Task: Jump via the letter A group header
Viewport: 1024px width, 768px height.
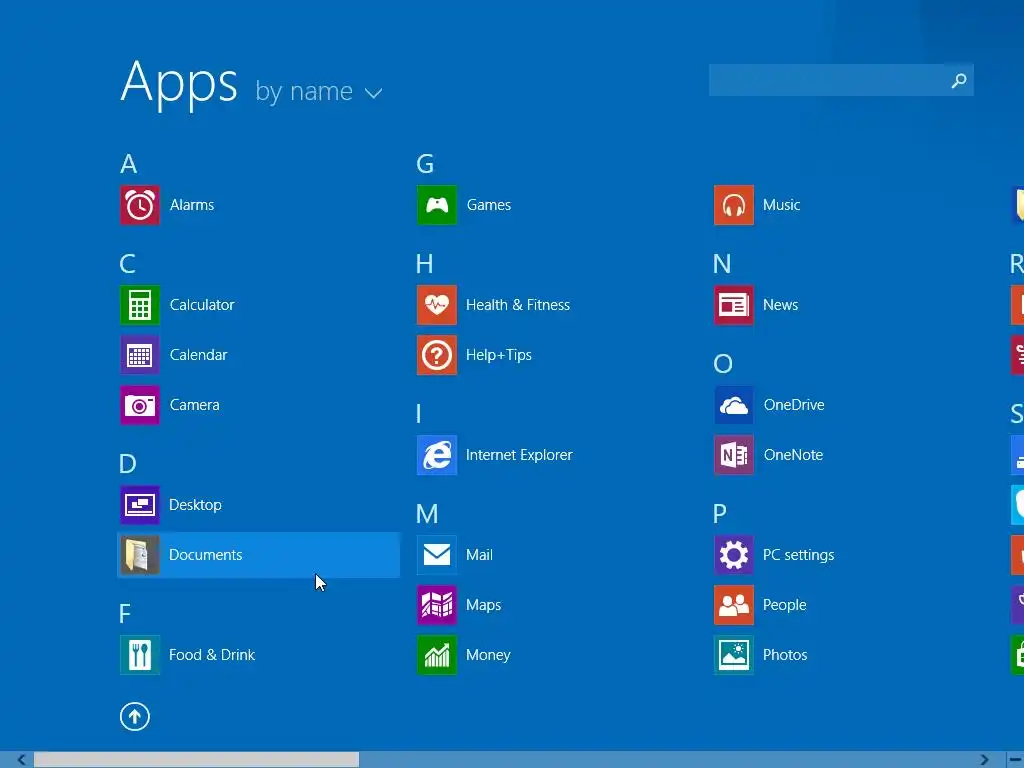Action: [129, 164]
